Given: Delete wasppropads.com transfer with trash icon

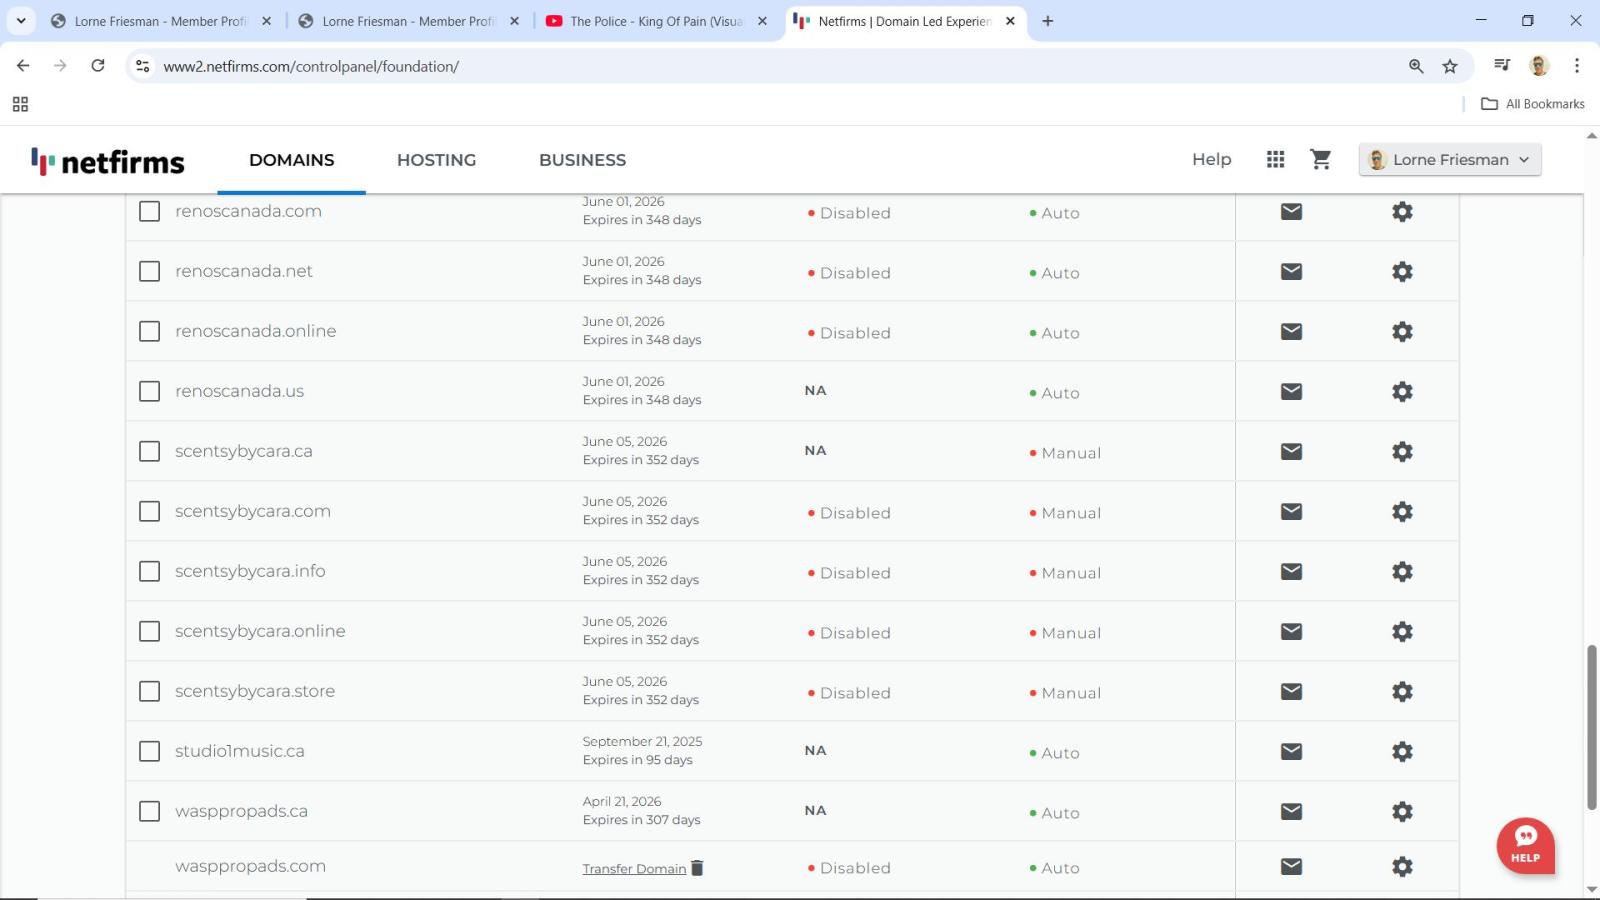Looking at the screenshot, I should [697, 868].
